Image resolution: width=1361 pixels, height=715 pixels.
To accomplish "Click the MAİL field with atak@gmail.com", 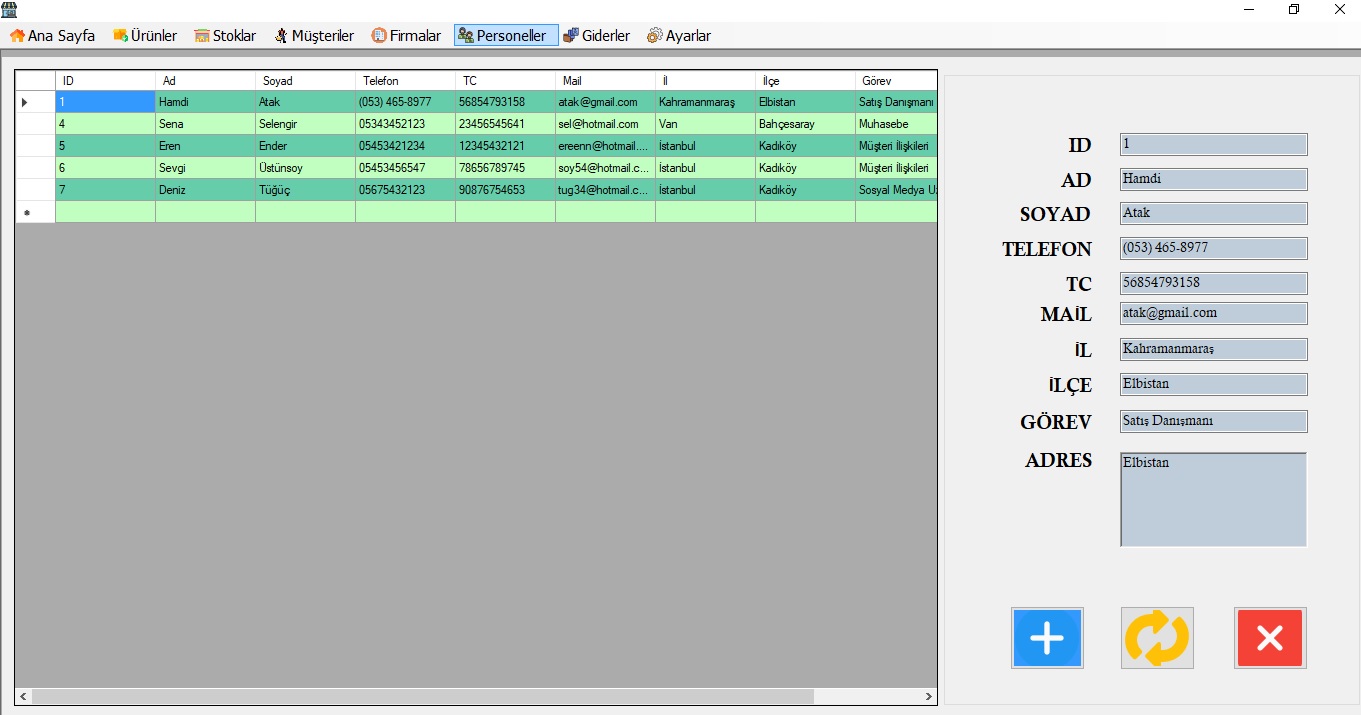I will 1213,313.
